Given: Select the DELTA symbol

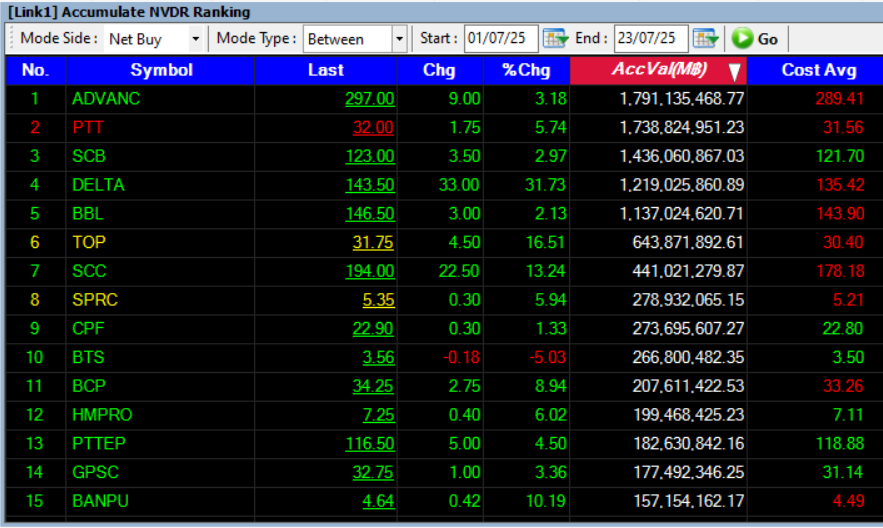Looking at the screenshot, I should [98, 185].
